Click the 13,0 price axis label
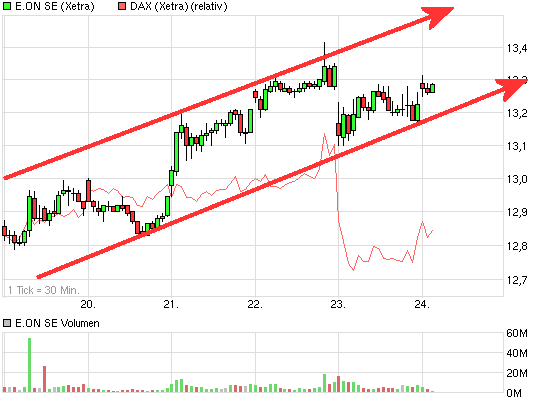 pos(517,179)
